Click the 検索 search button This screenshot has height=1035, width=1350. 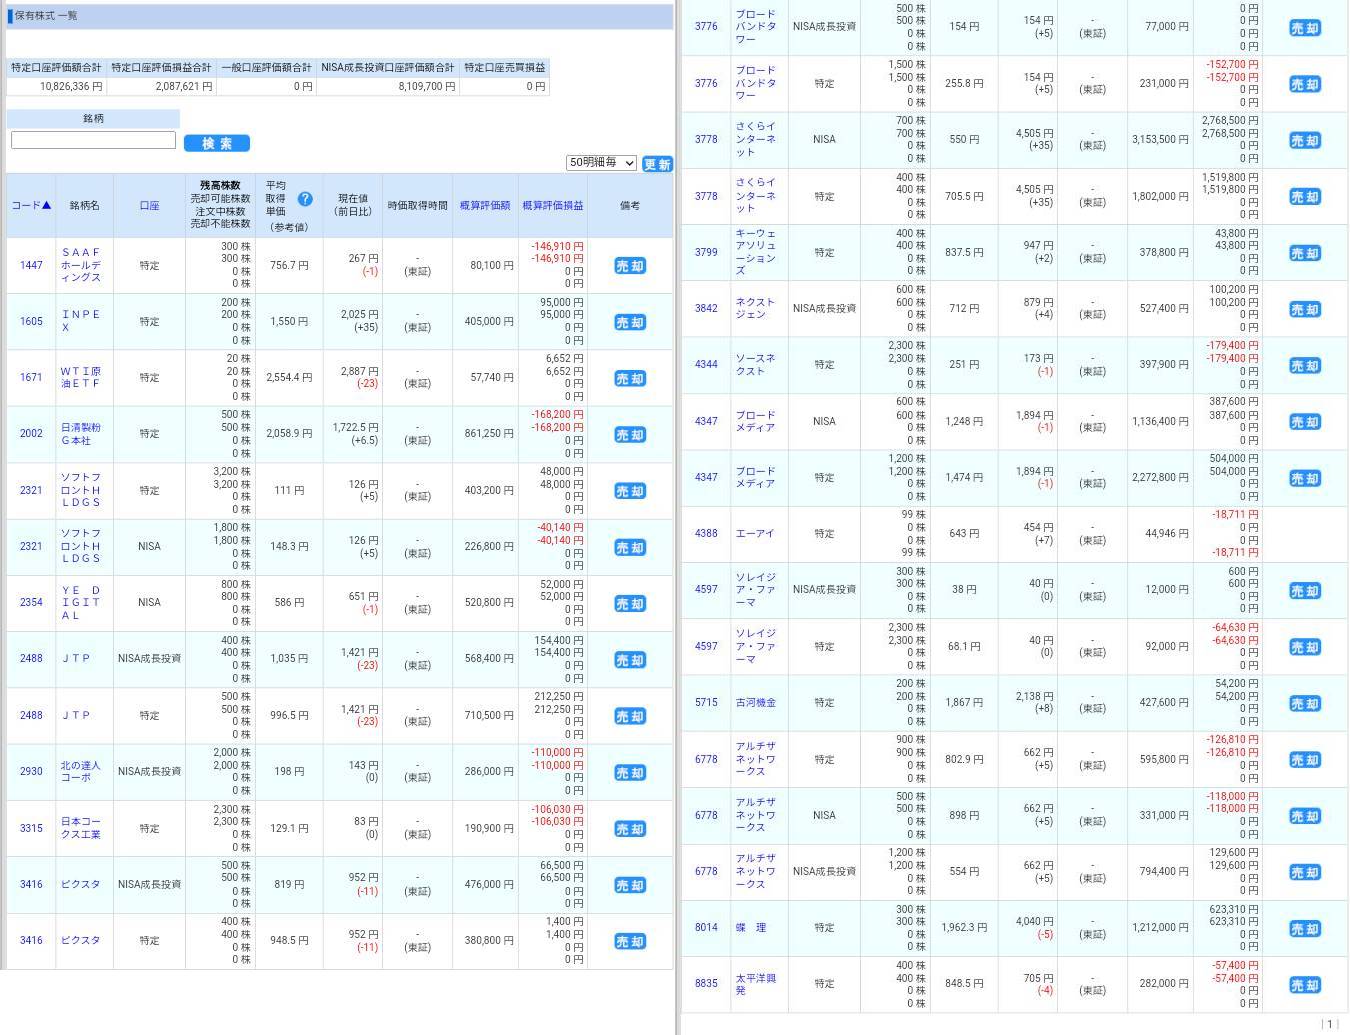point(216,143)
